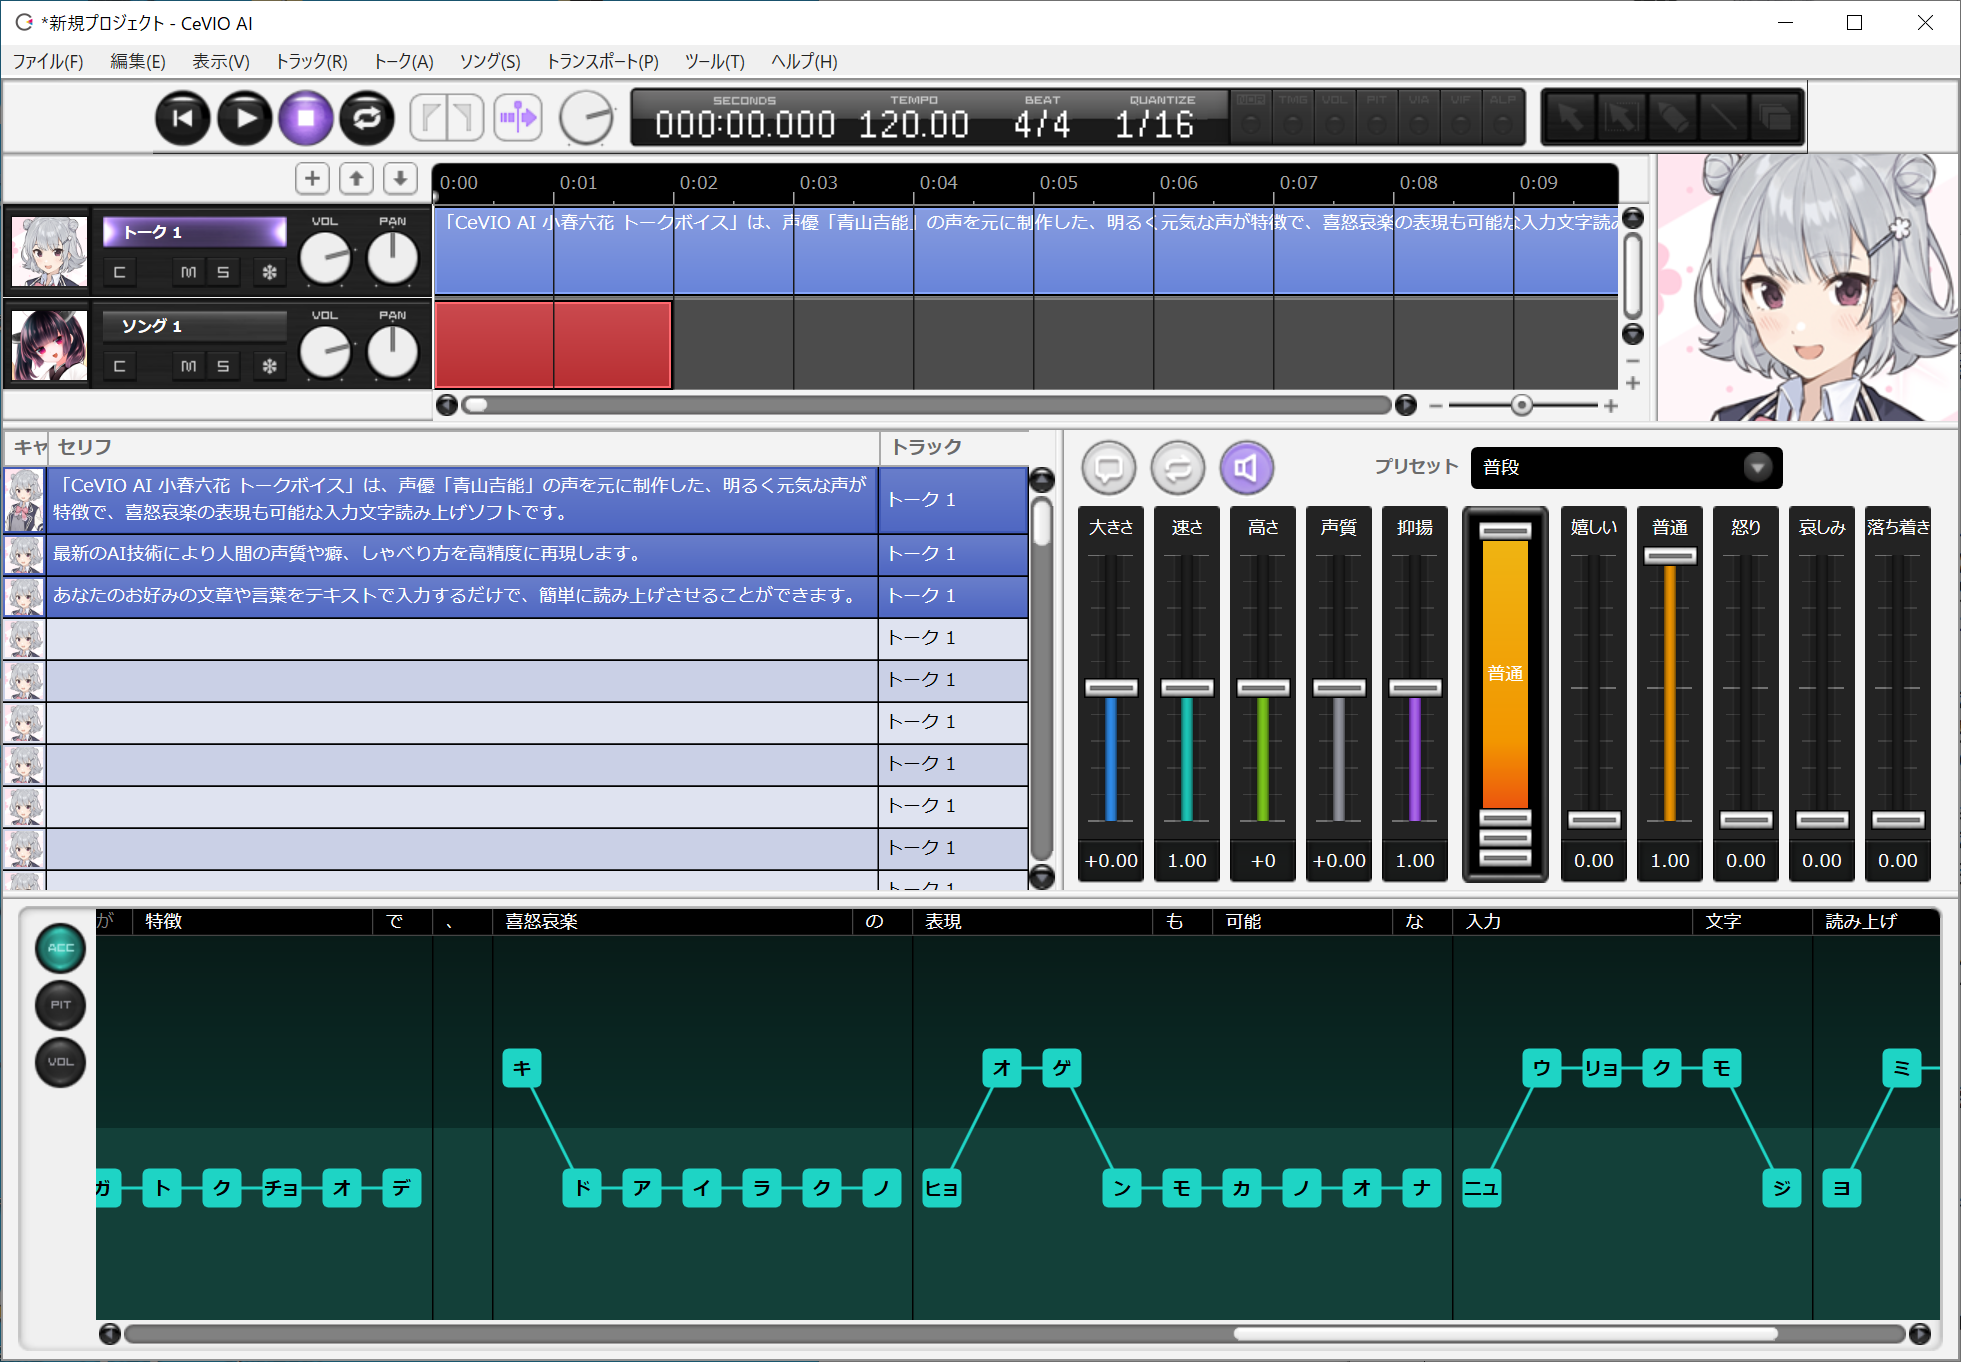Click the speech bubble icon button
This screenshot has height=1362, width=1961.
(1109, 467)
